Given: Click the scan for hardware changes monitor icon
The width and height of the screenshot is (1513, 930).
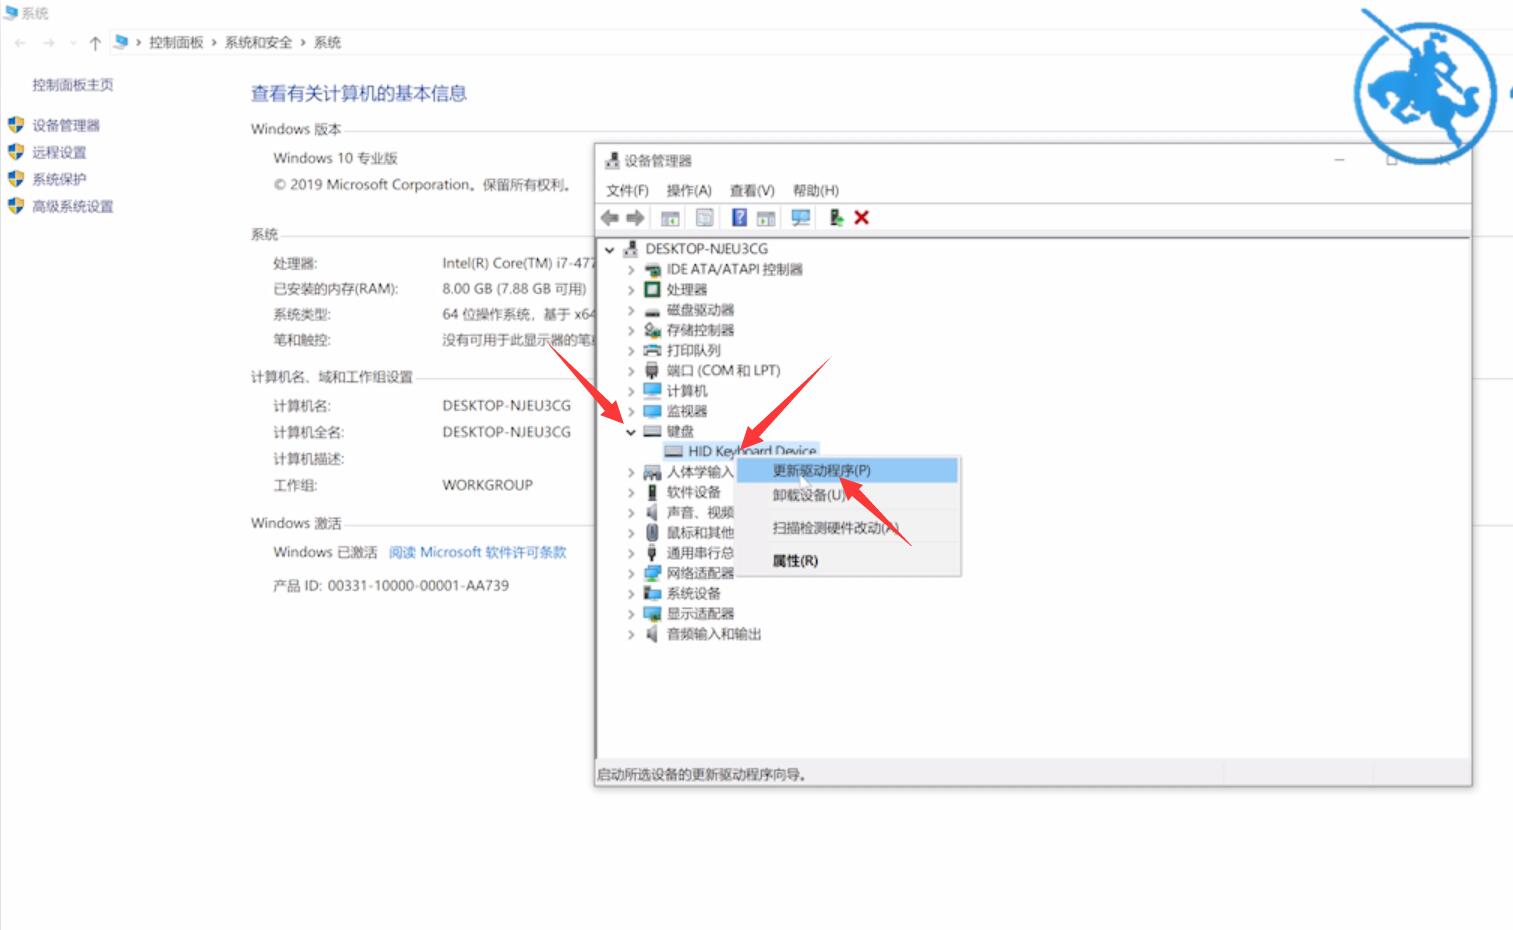Looking at the screenshot, I should pos(801,218).
